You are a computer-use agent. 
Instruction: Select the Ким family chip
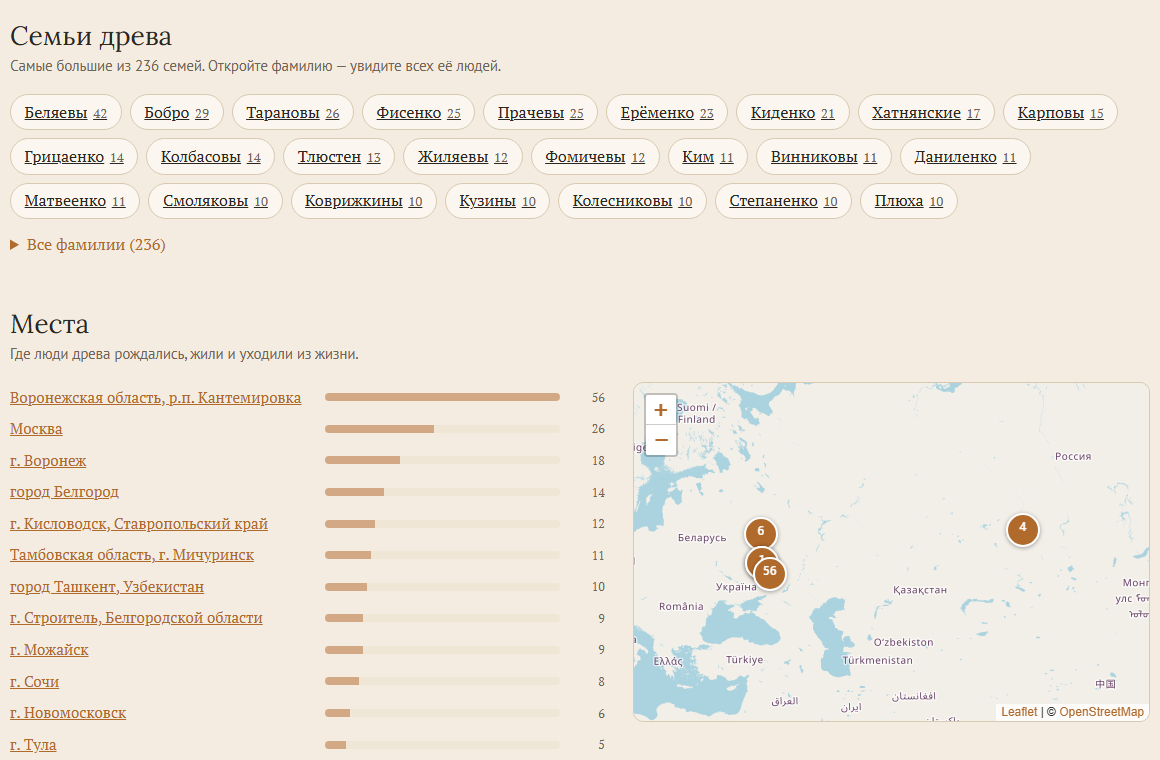(708, 157)
